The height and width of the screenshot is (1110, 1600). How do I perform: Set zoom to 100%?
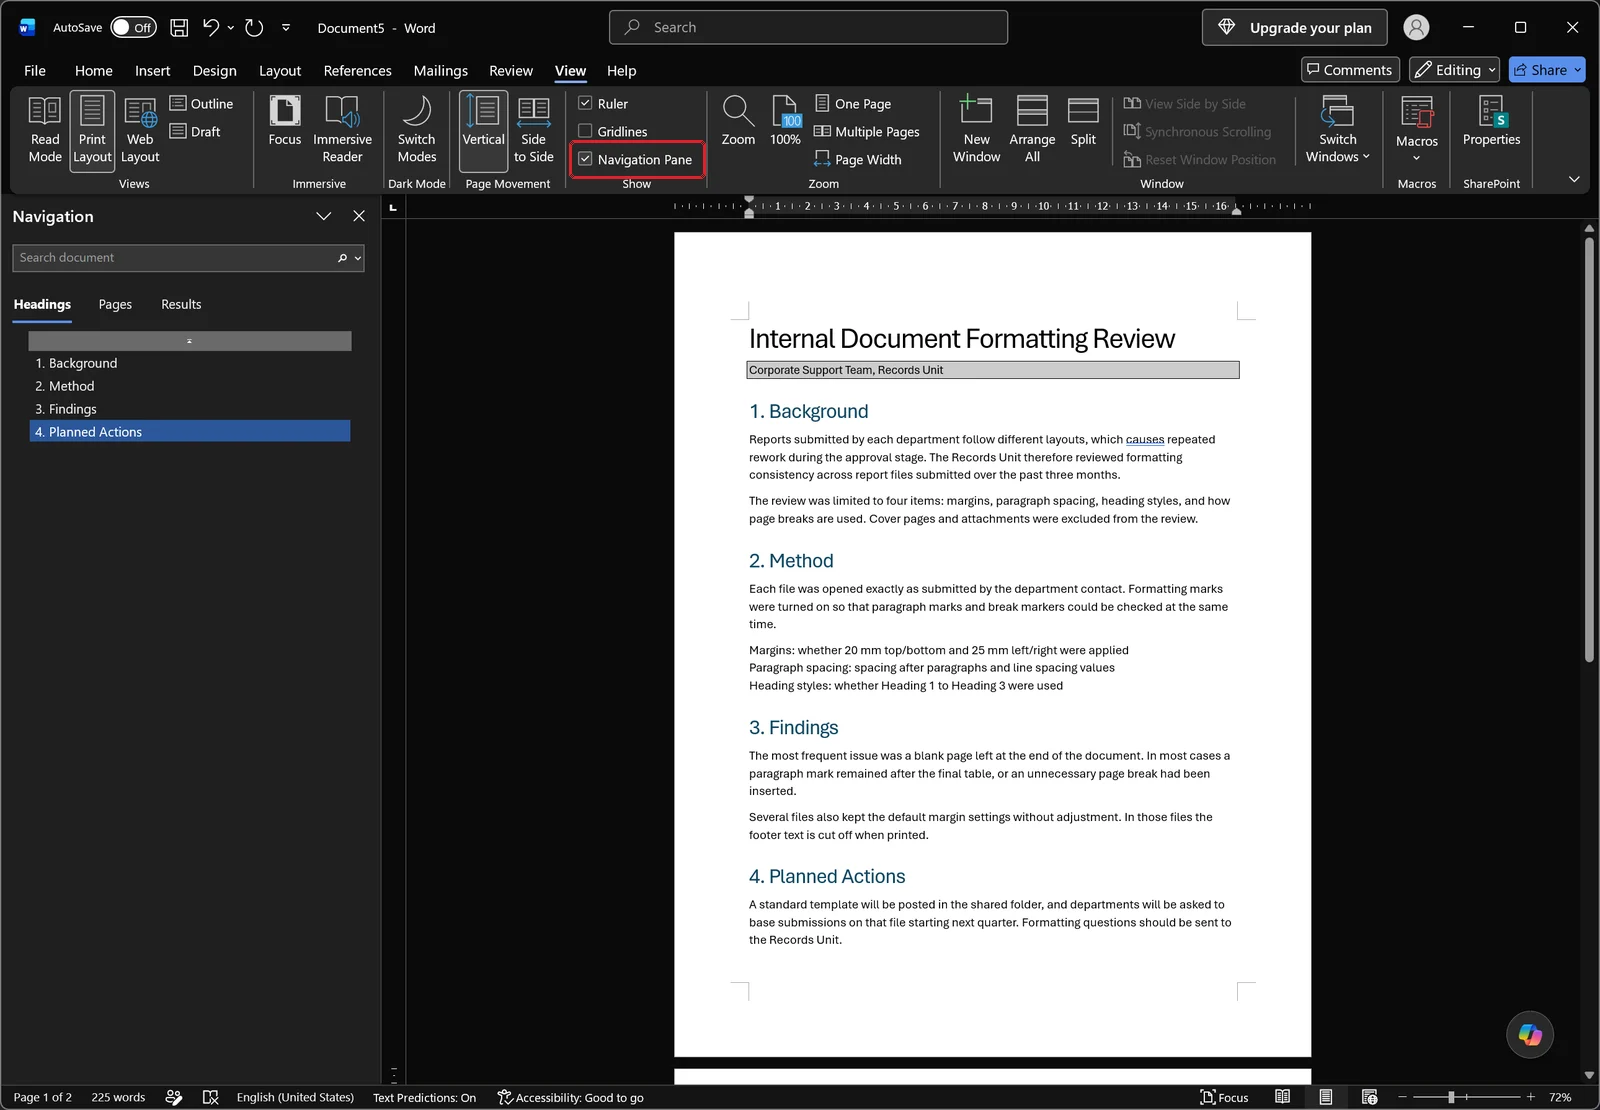(x=785, y=122)
